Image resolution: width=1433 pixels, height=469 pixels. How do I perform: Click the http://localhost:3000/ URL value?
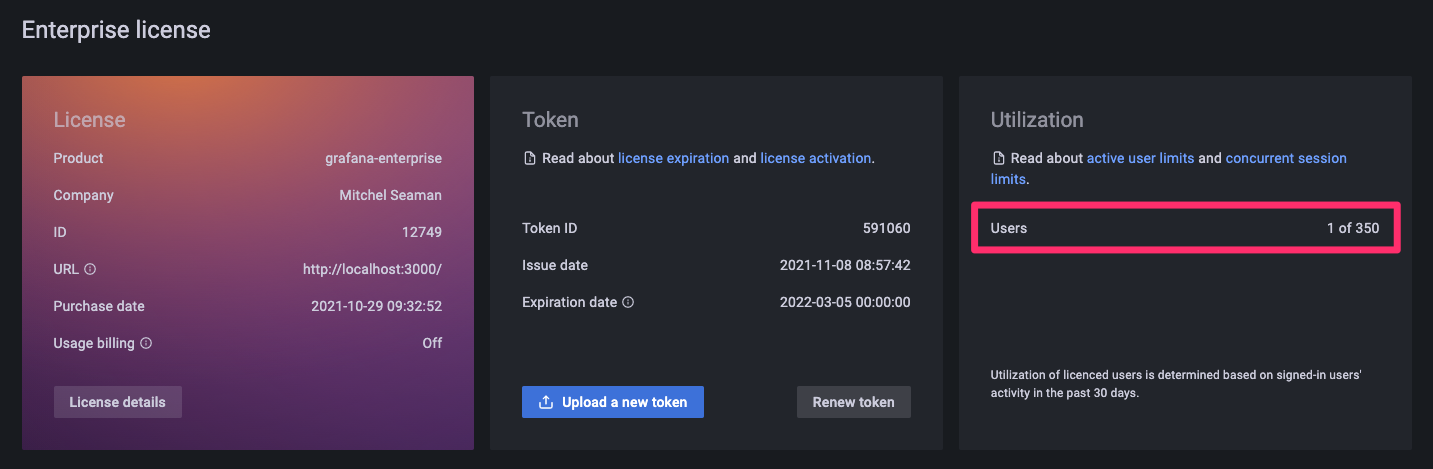(372, 270)
